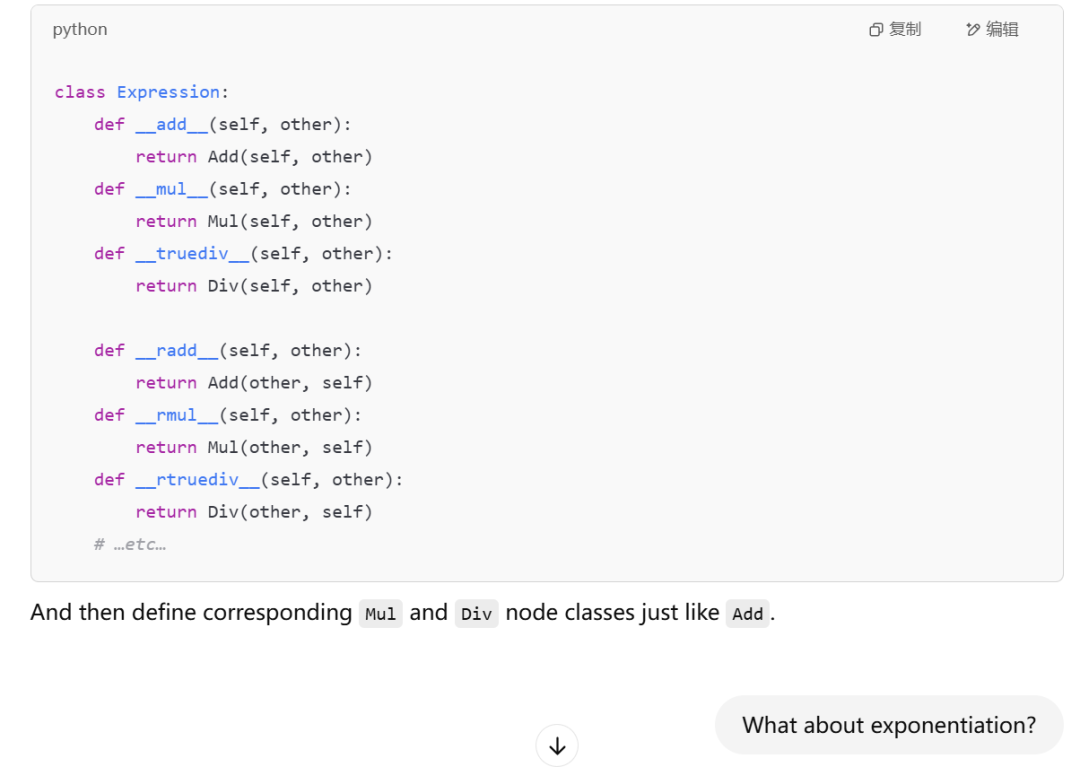Click the Expression class name in the code
Screen dimensions: 1080x767
(168, 92)
